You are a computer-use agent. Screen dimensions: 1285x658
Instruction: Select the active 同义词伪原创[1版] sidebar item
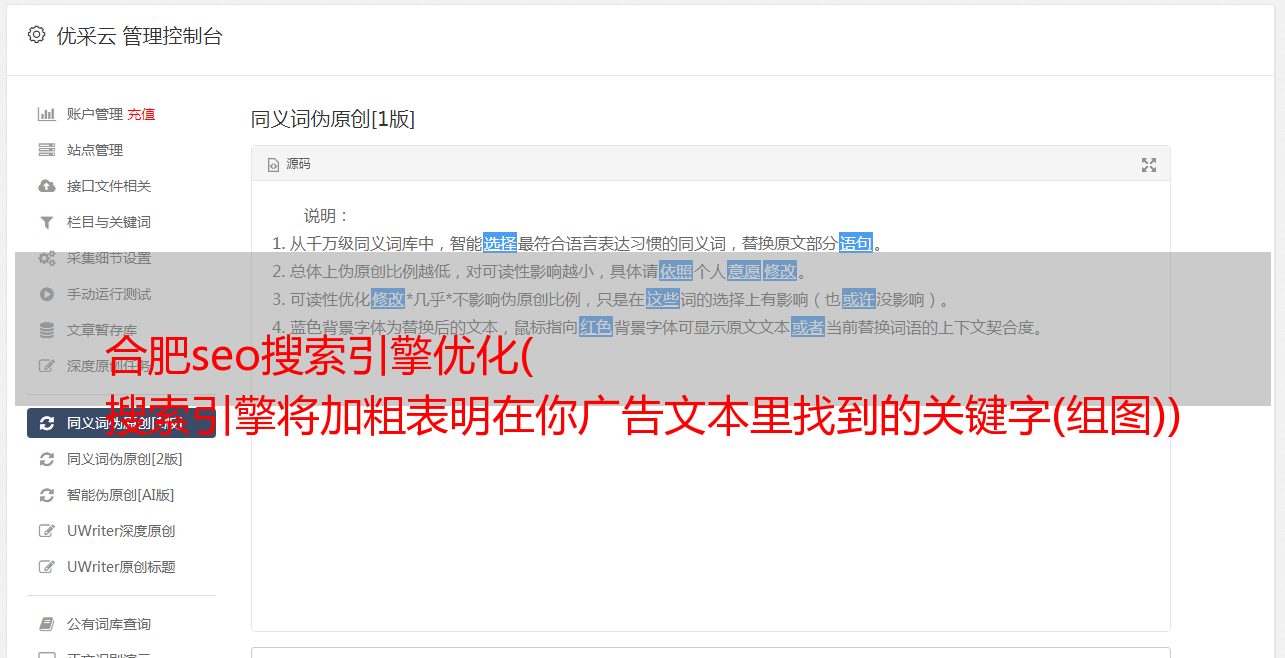click(x=121, y=423)
